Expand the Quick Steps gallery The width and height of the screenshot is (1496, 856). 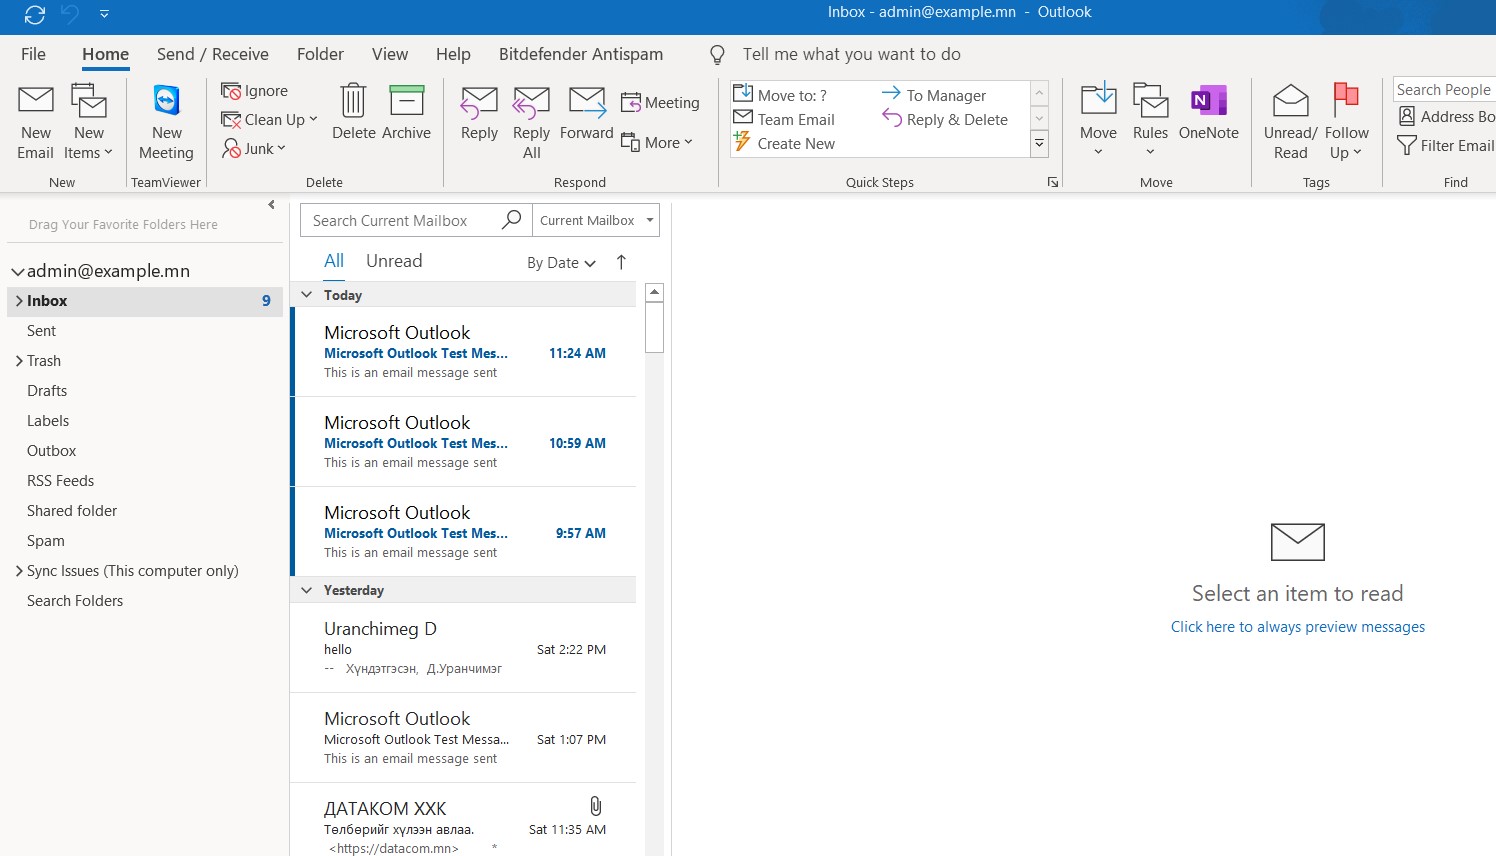(1039, 144)
